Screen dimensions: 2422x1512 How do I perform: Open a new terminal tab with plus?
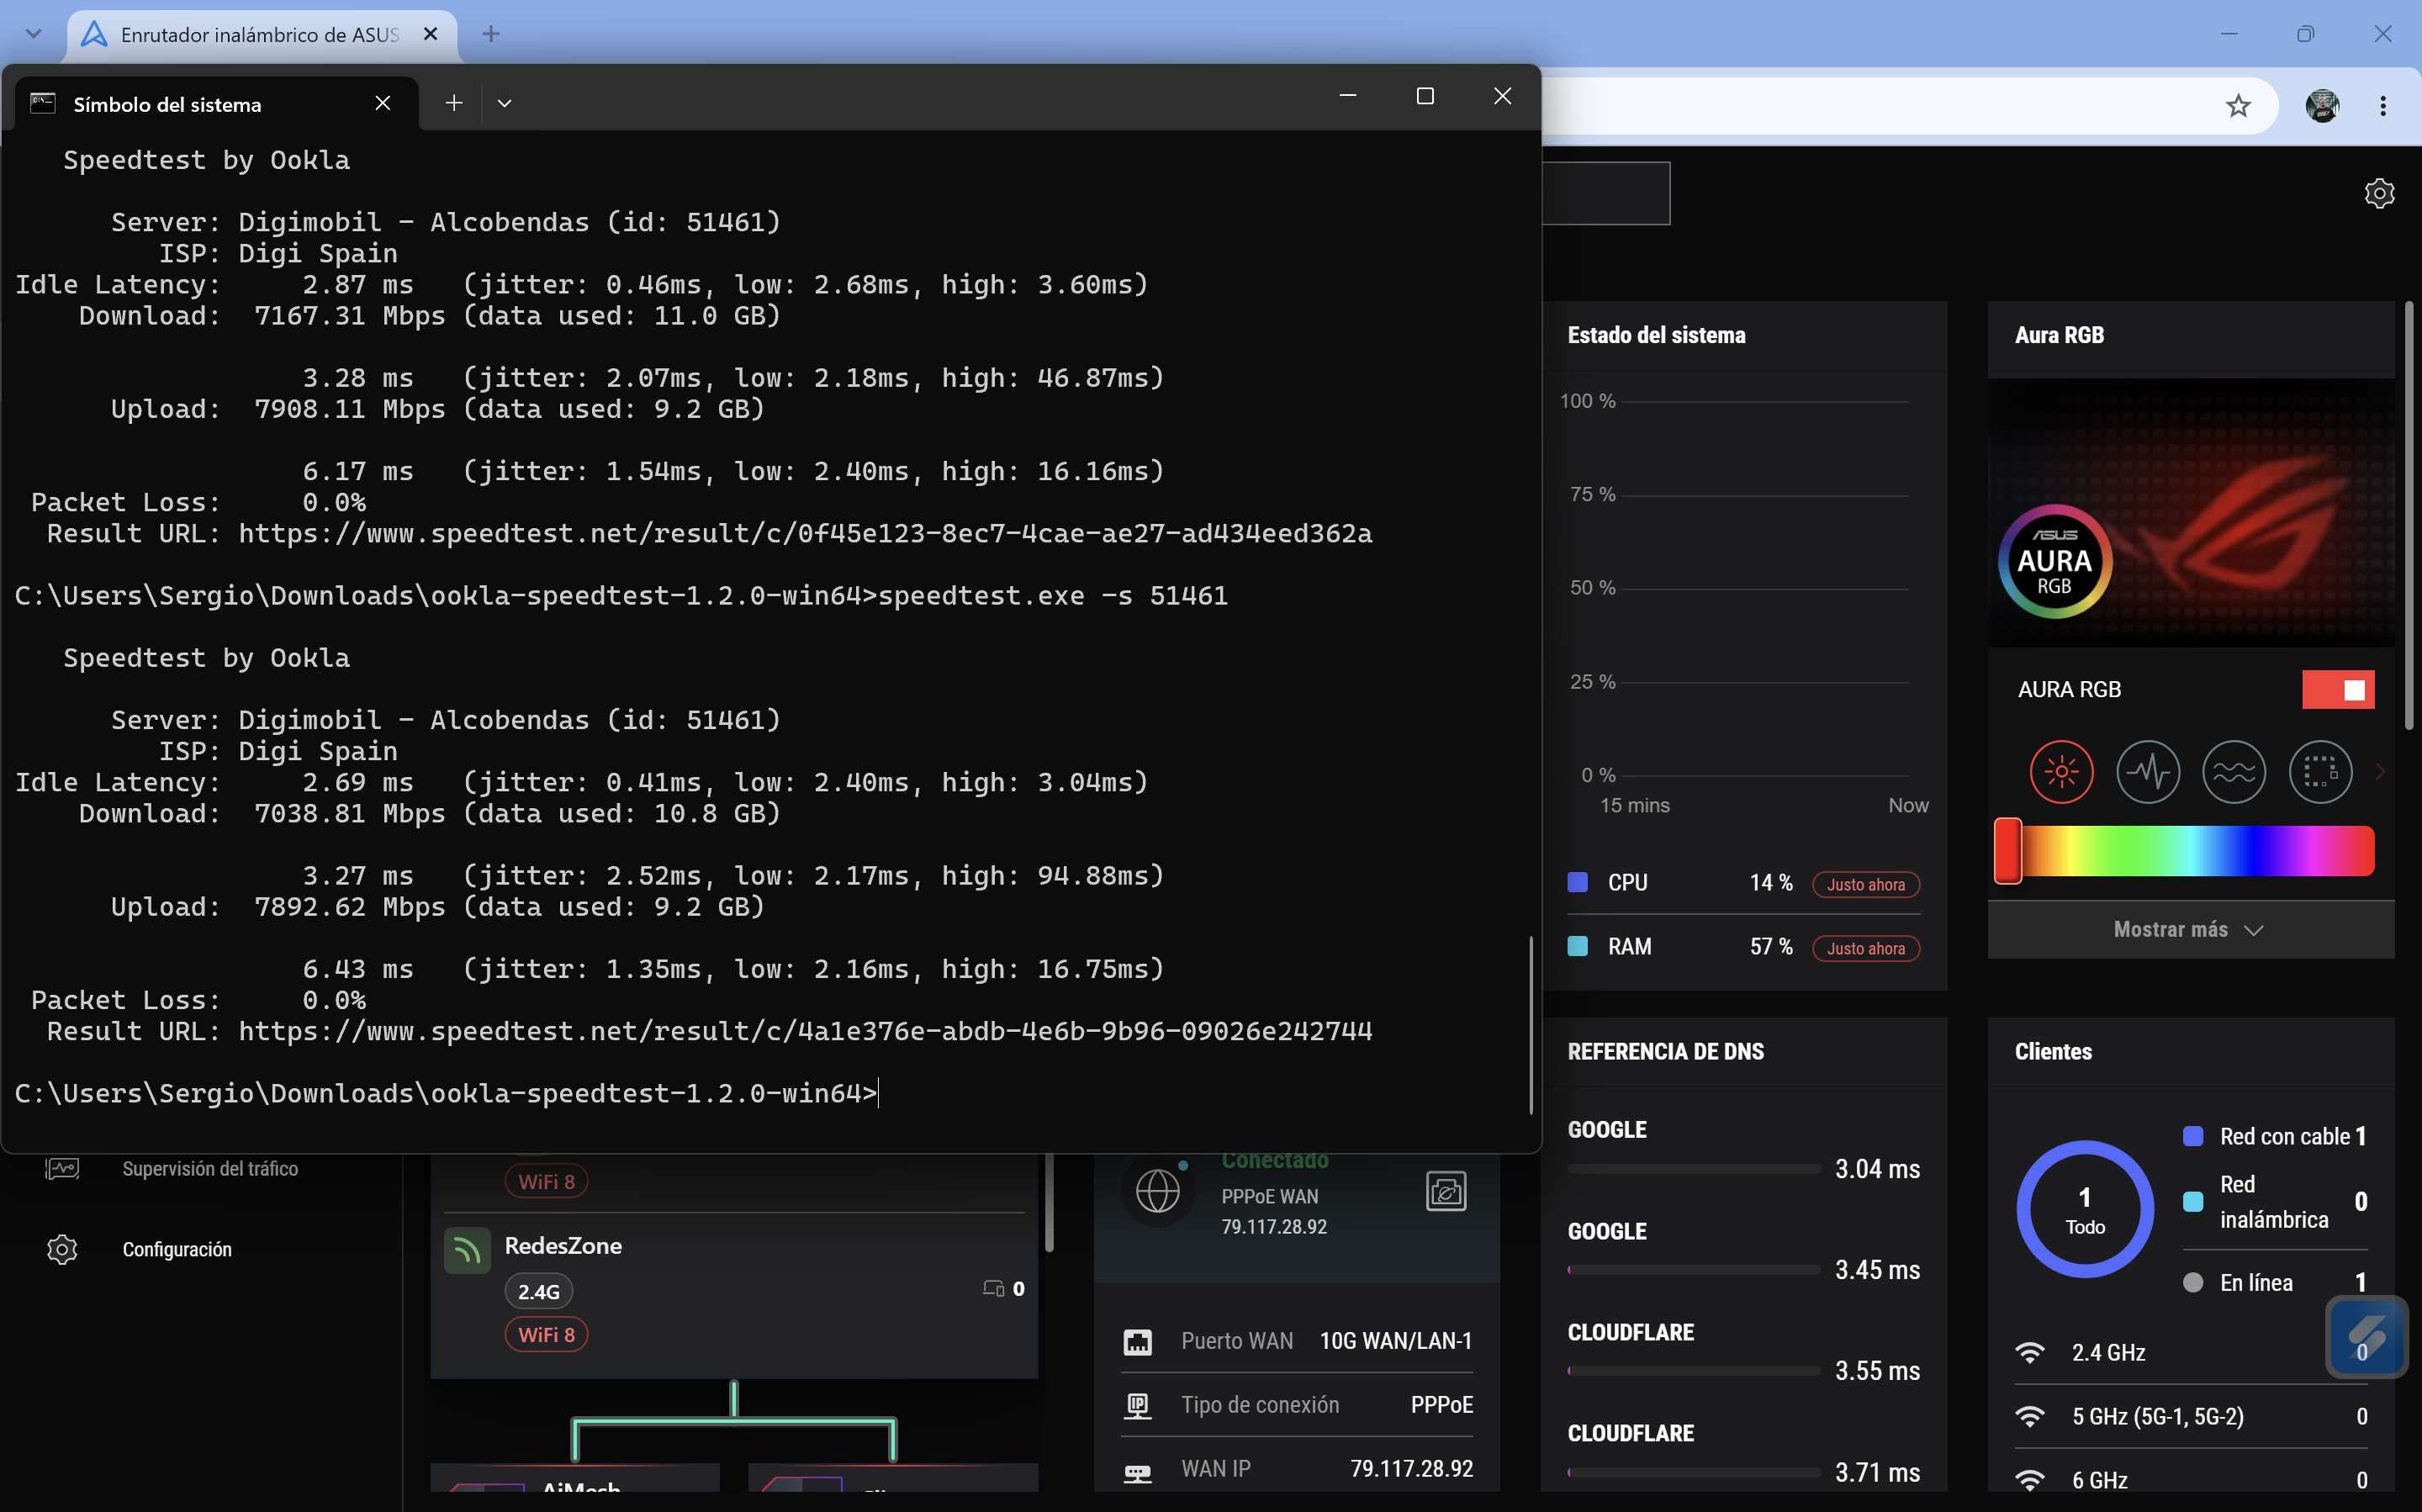tap(453, 103)
